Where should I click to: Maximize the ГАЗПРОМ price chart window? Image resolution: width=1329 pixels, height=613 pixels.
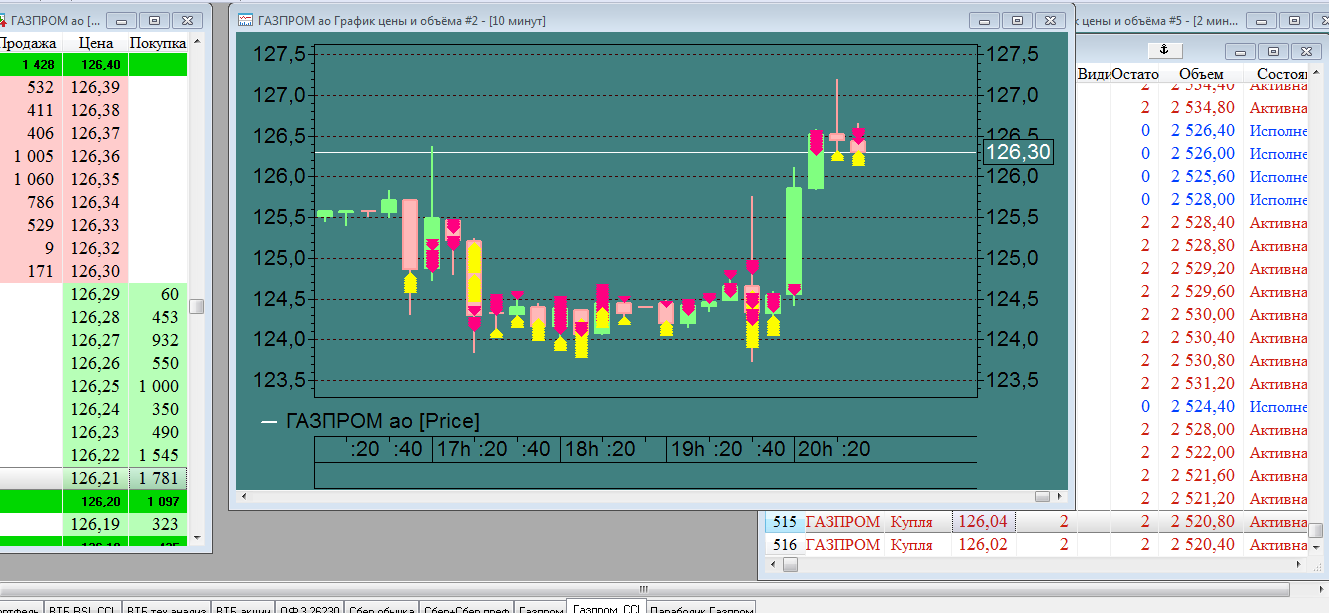pos(1018,20)
